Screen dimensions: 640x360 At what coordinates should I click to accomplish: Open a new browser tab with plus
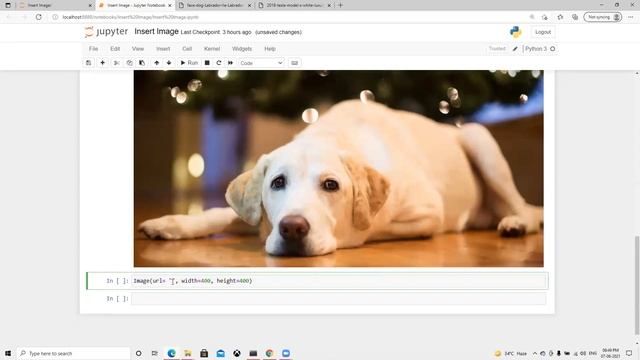click(340, 5)
